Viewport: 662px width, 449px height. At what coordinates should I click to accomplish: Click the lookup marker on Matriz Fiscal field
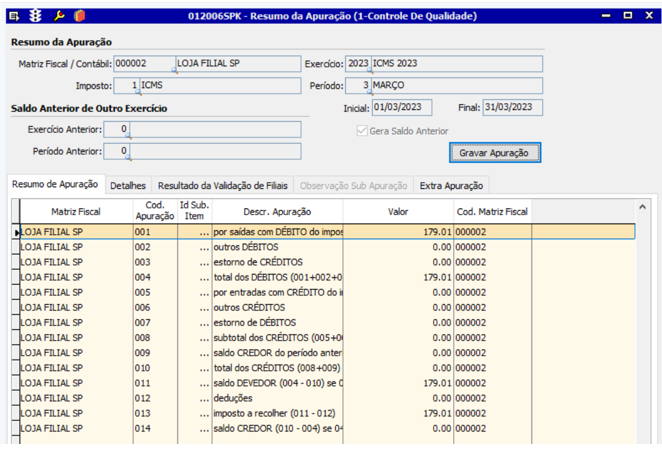176,71
